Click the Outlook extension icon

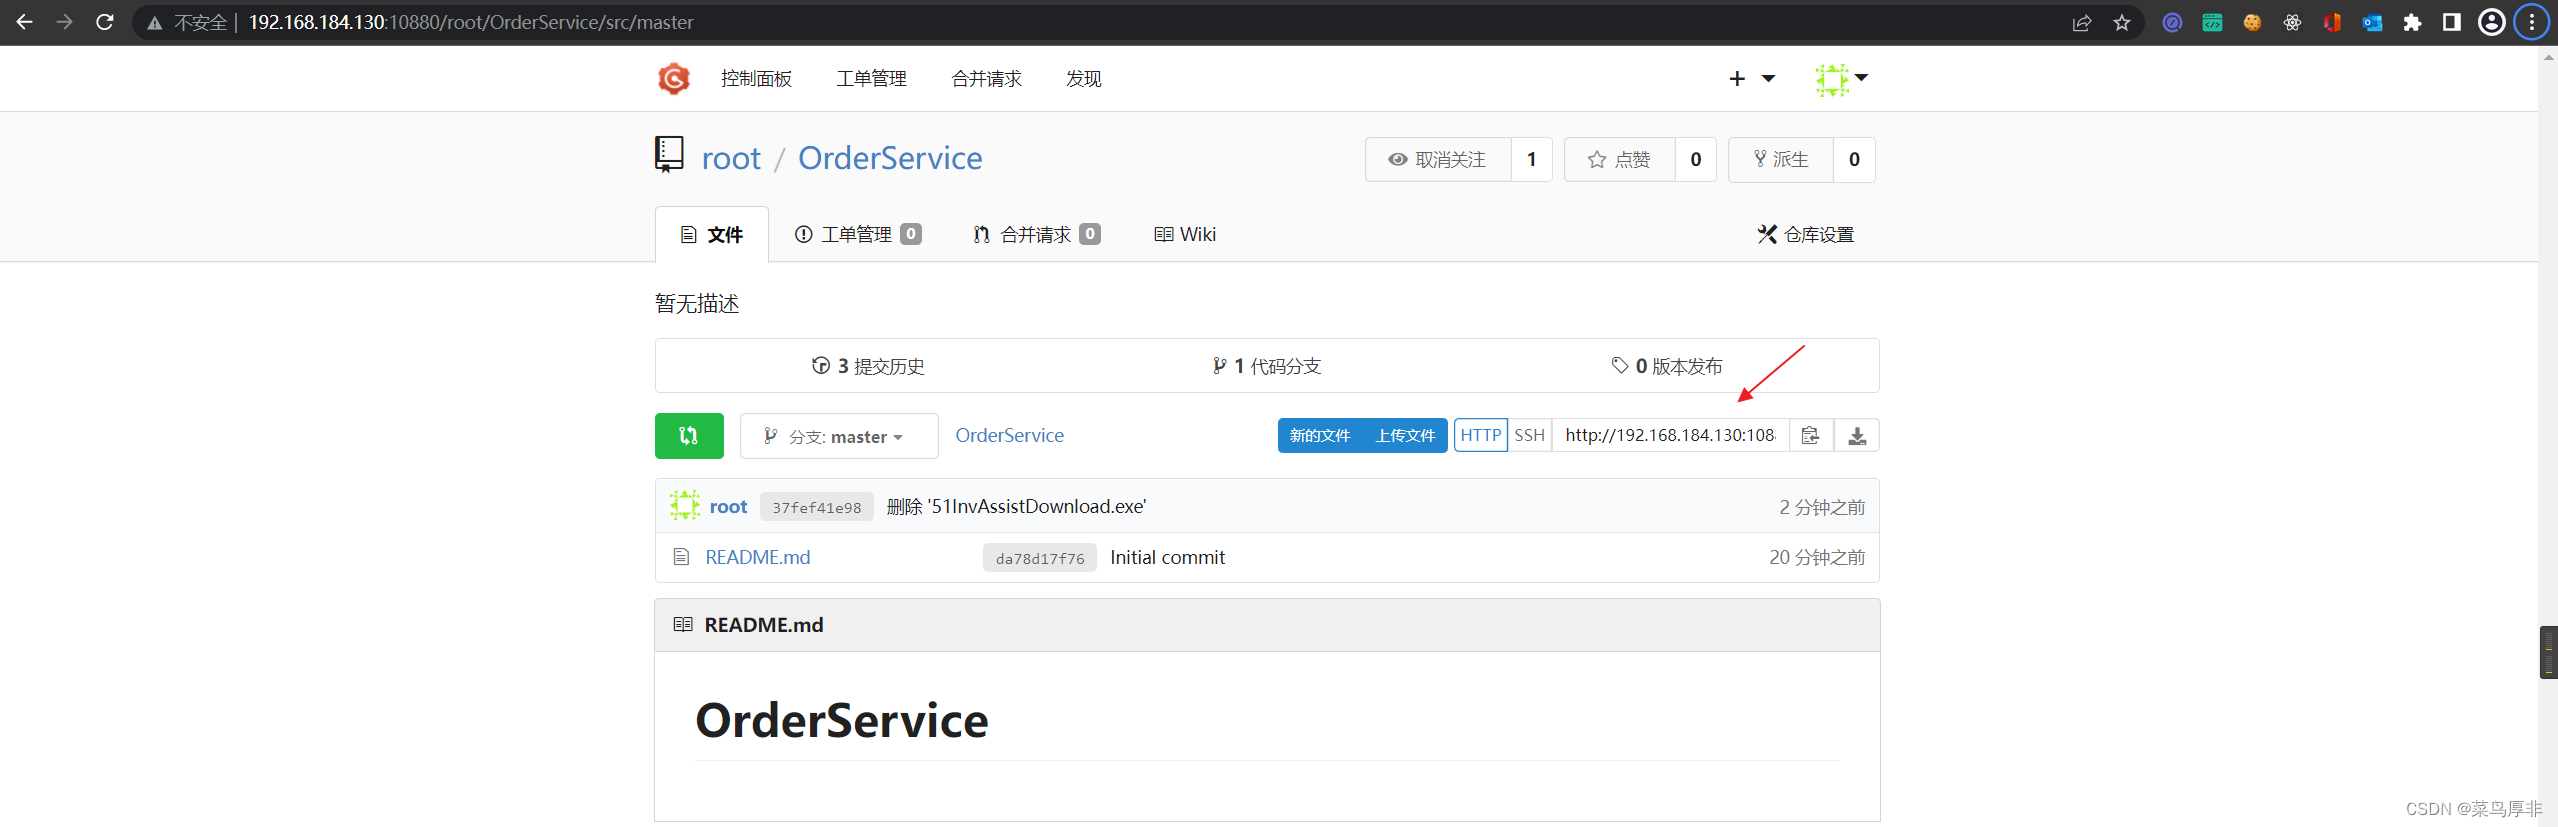click(2372, 22)
